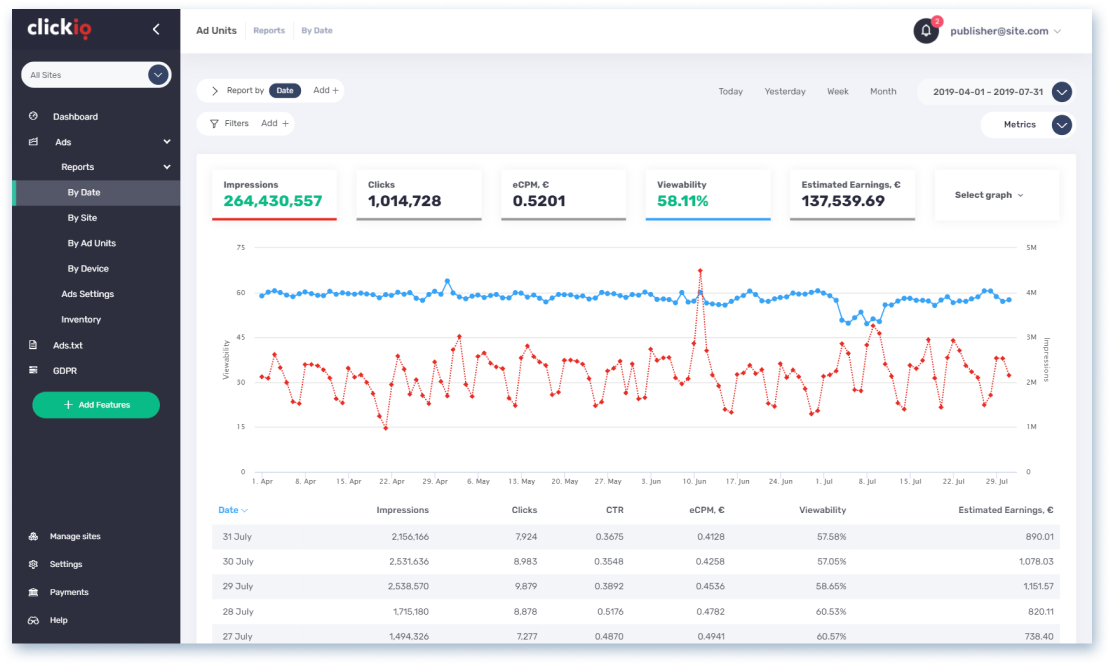Open the By Device report
This screenshot has height=665, width=1110.
[88, 269]
